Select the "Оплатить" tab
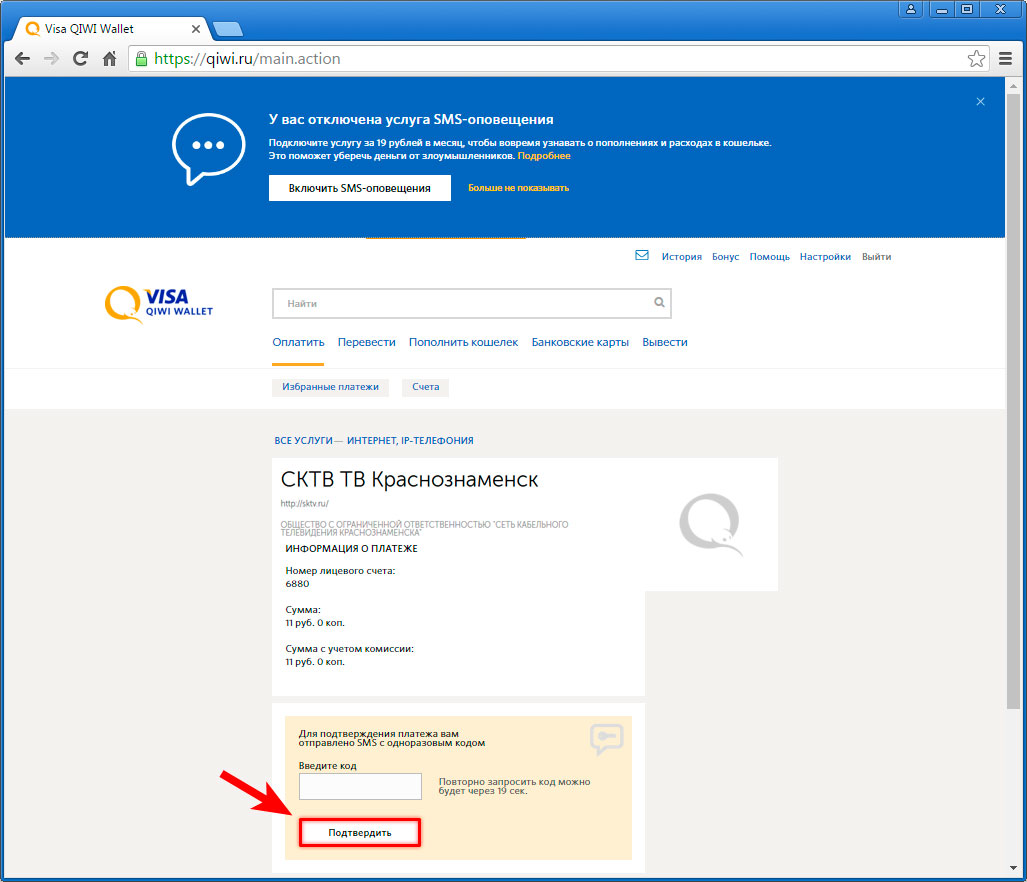Viewport: 1027px width, 882px height. tap(298, 342)
